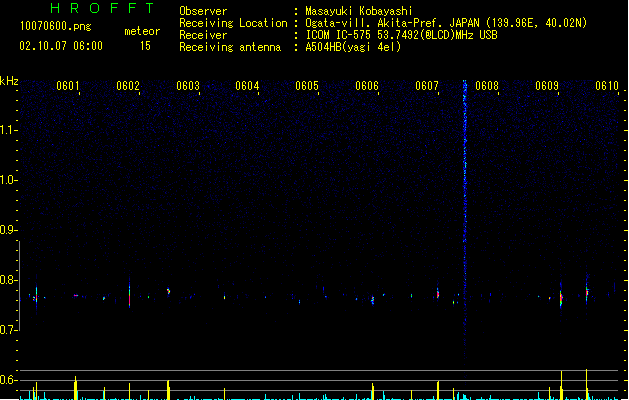Image resolution: width=629 pixels, height=400 pixels.
Task: Click the Receiving Location label
Action: coord(233,23)
